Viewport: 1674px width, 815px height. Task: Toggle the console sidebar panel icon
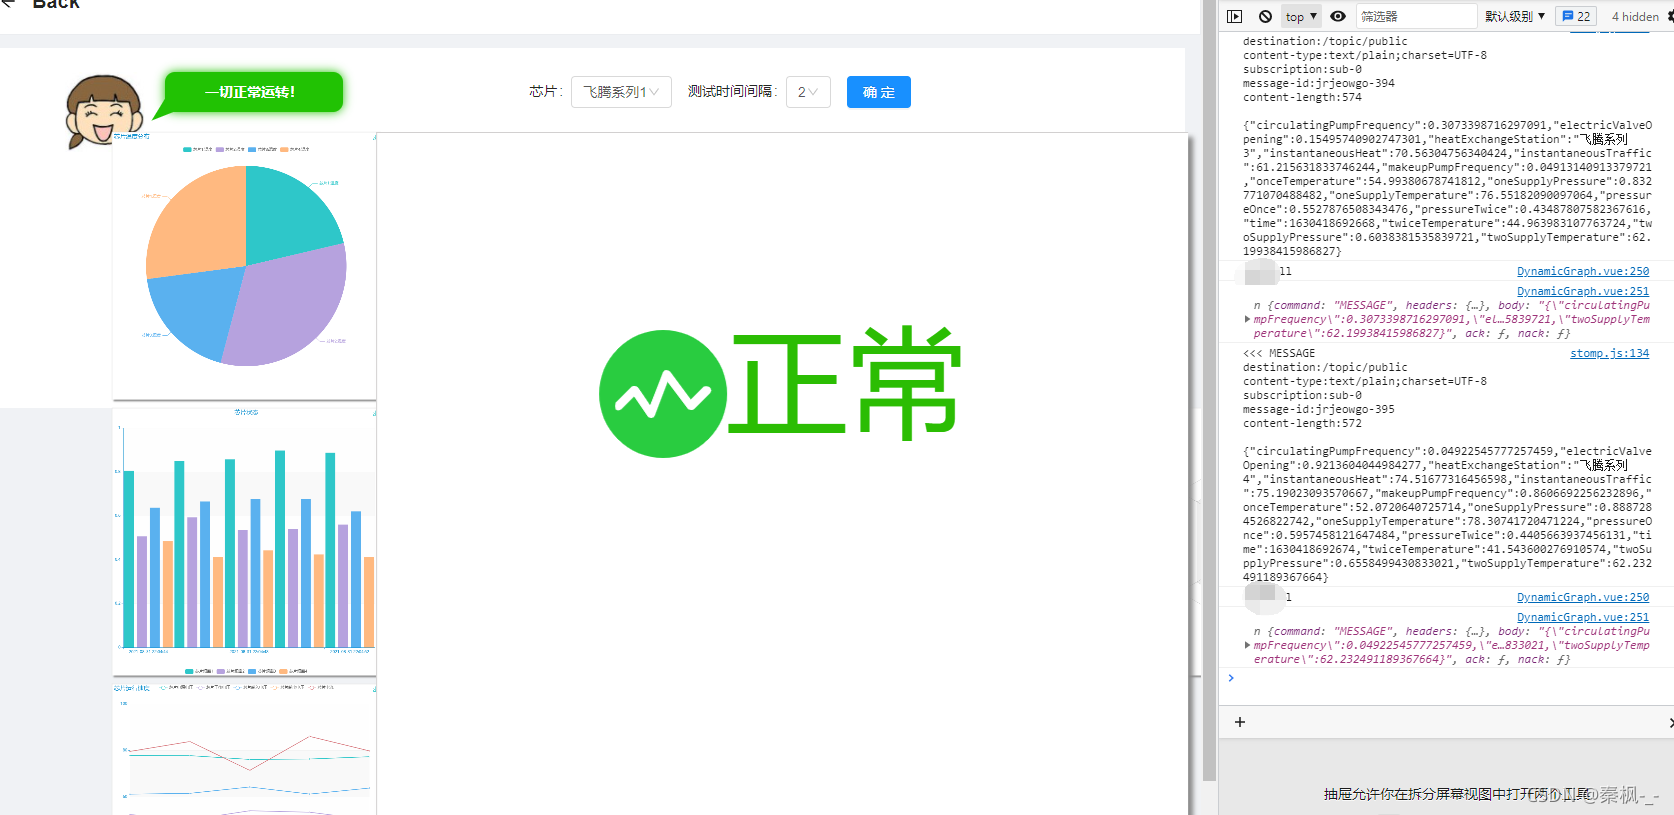pos(1235,16)
